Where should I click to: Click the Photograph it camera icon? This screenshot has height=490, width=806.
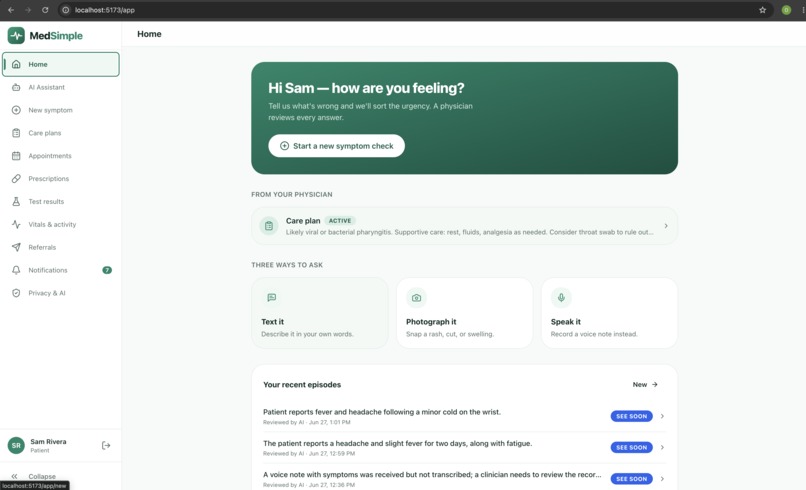coord(416,298)
